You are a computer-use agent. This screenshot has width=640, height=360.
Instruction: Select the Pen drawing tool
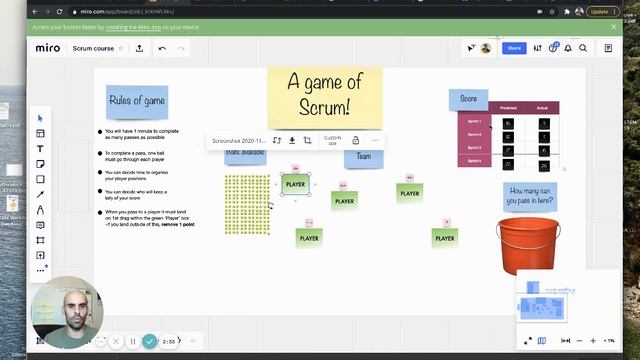(x=40, y=210)
